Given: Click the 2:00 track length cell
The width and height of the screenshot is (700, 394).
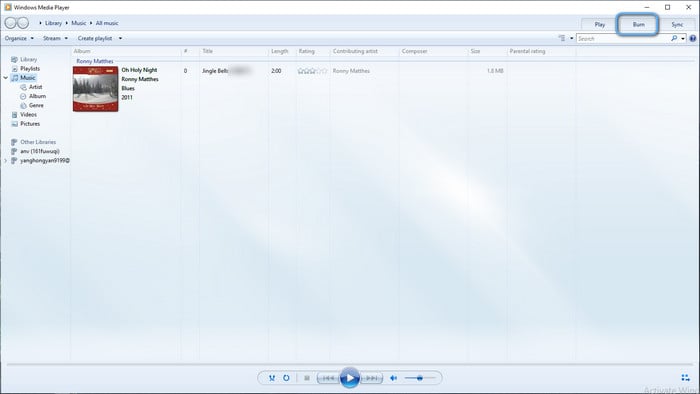Looking at the screenshot, I should point(276,71).
